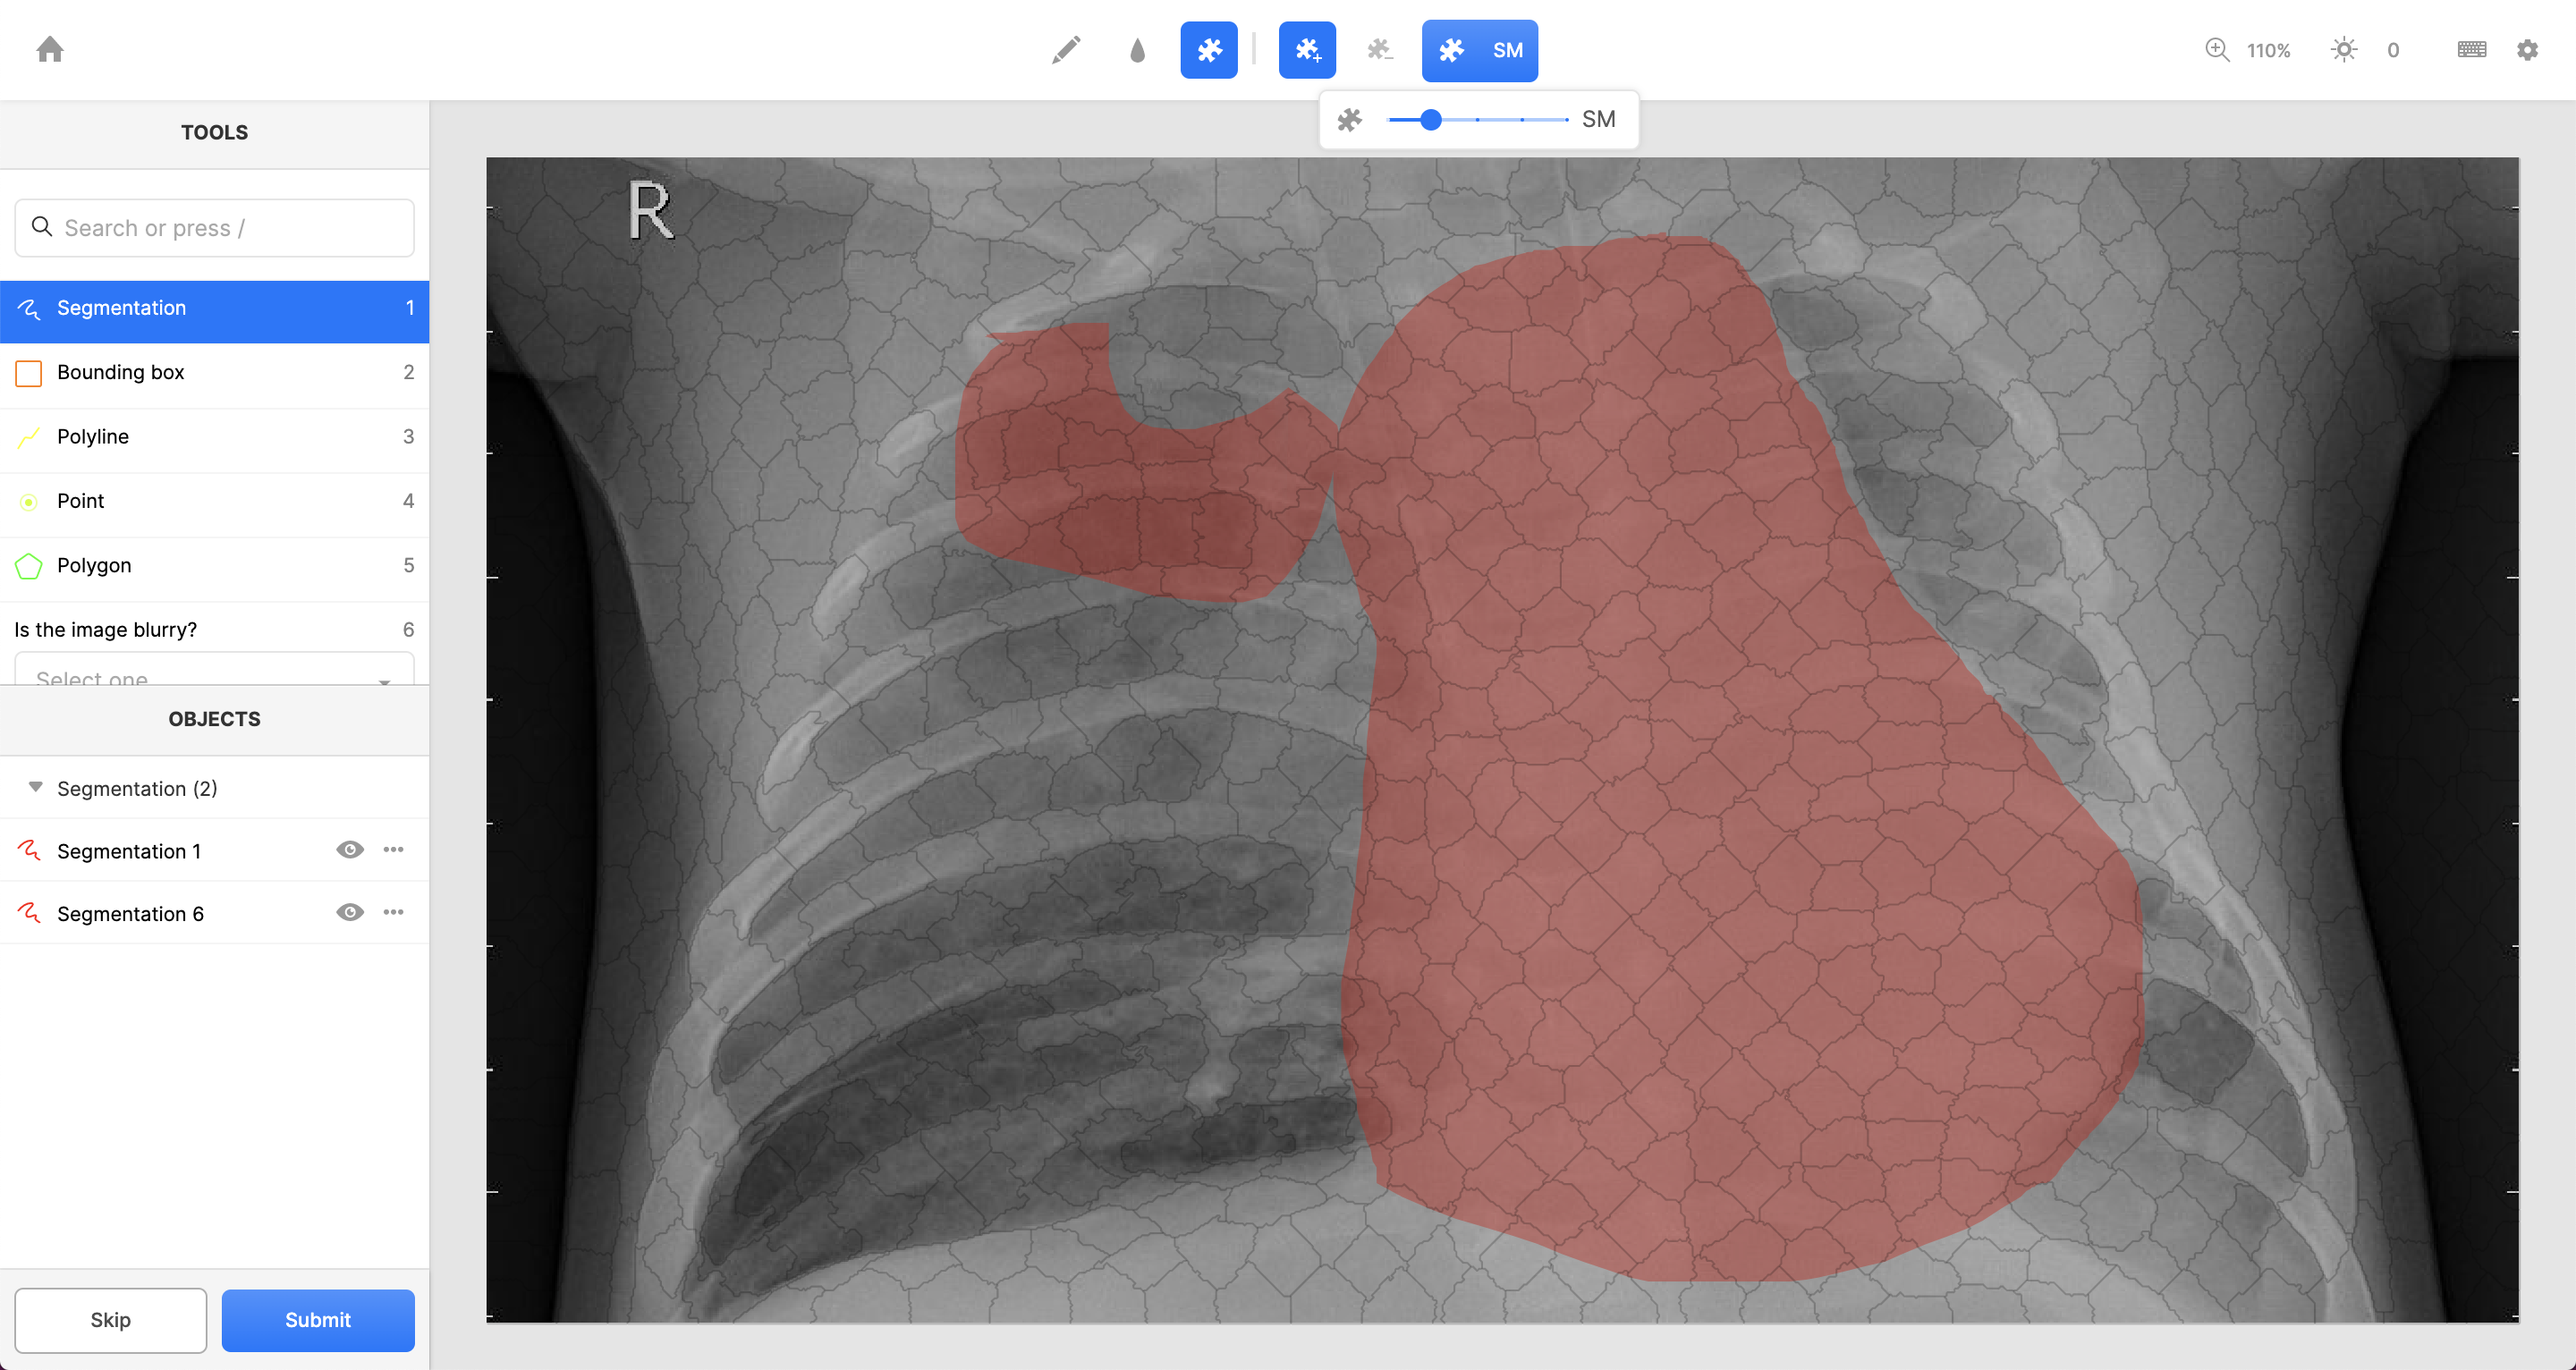2576x1370 pixels.
Task: Click the brightness sun icon
Action: 2343,50
